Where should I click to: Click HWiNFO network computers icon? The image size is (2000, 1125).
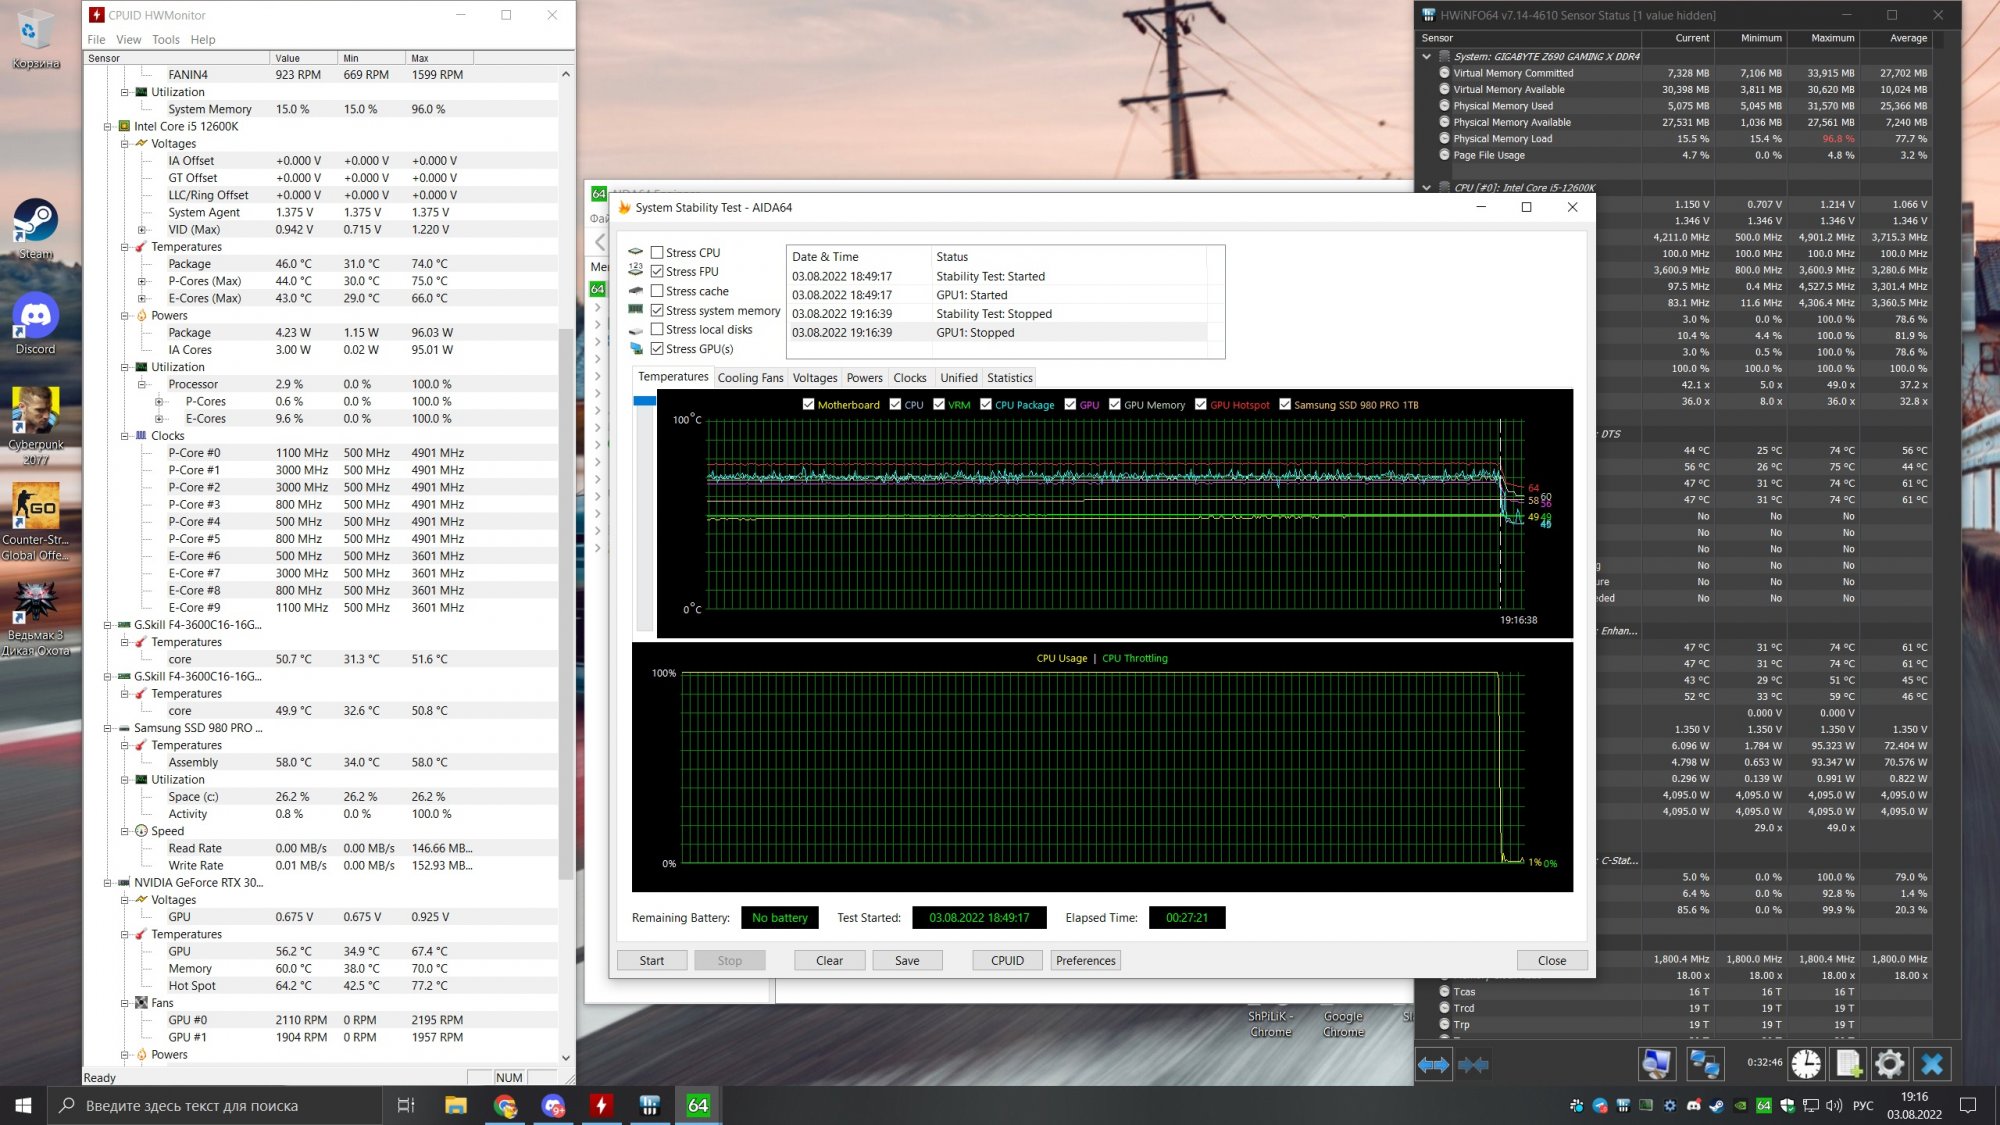(1704, 1064)
